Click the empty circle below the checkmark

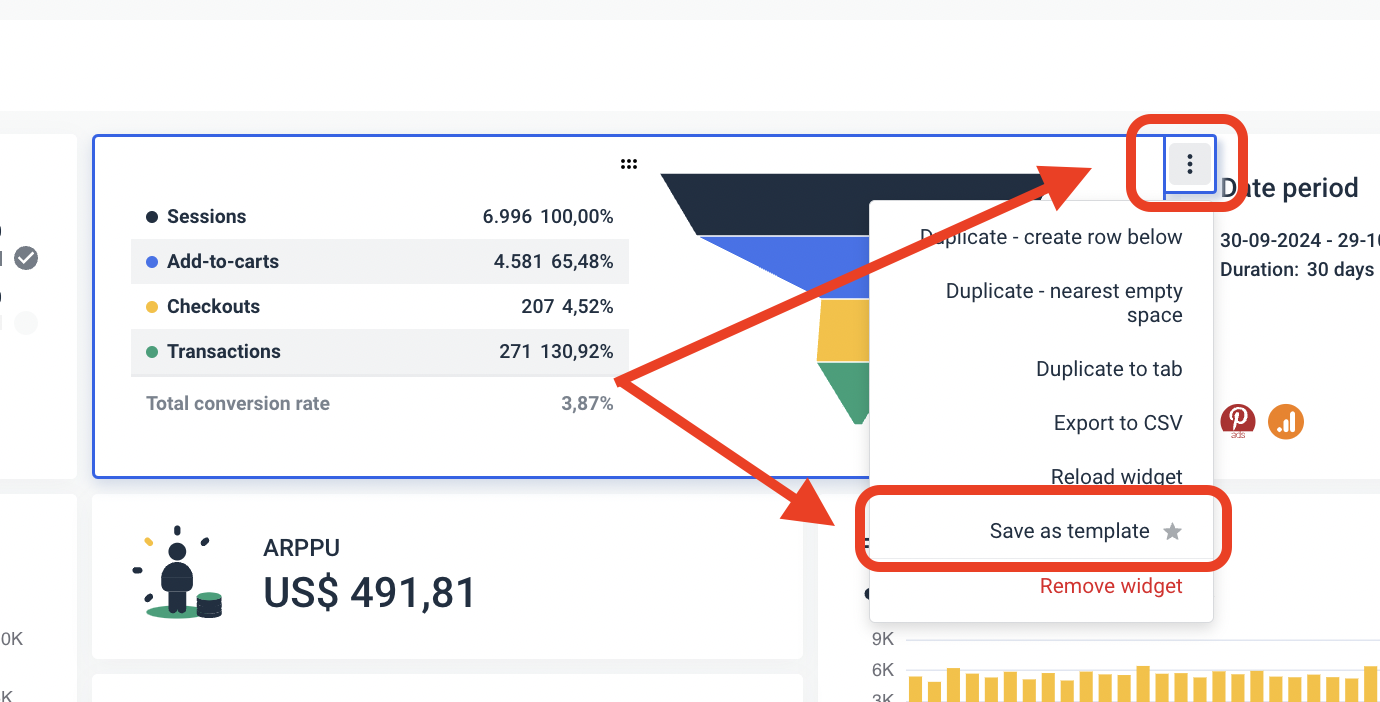(26, 323)
